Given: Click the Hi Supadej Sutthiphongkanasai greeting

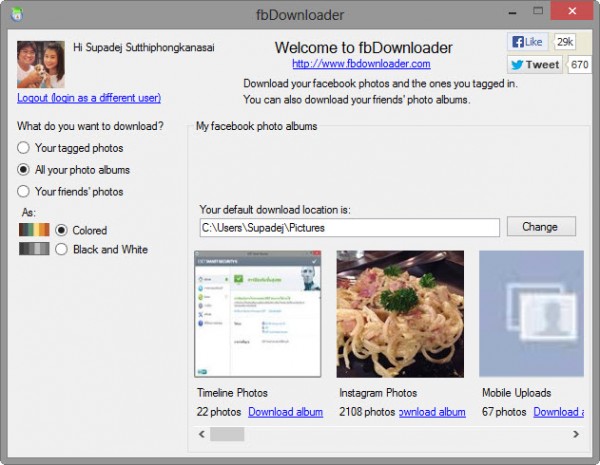Looking at the screenshot, I should coord(144,47).
